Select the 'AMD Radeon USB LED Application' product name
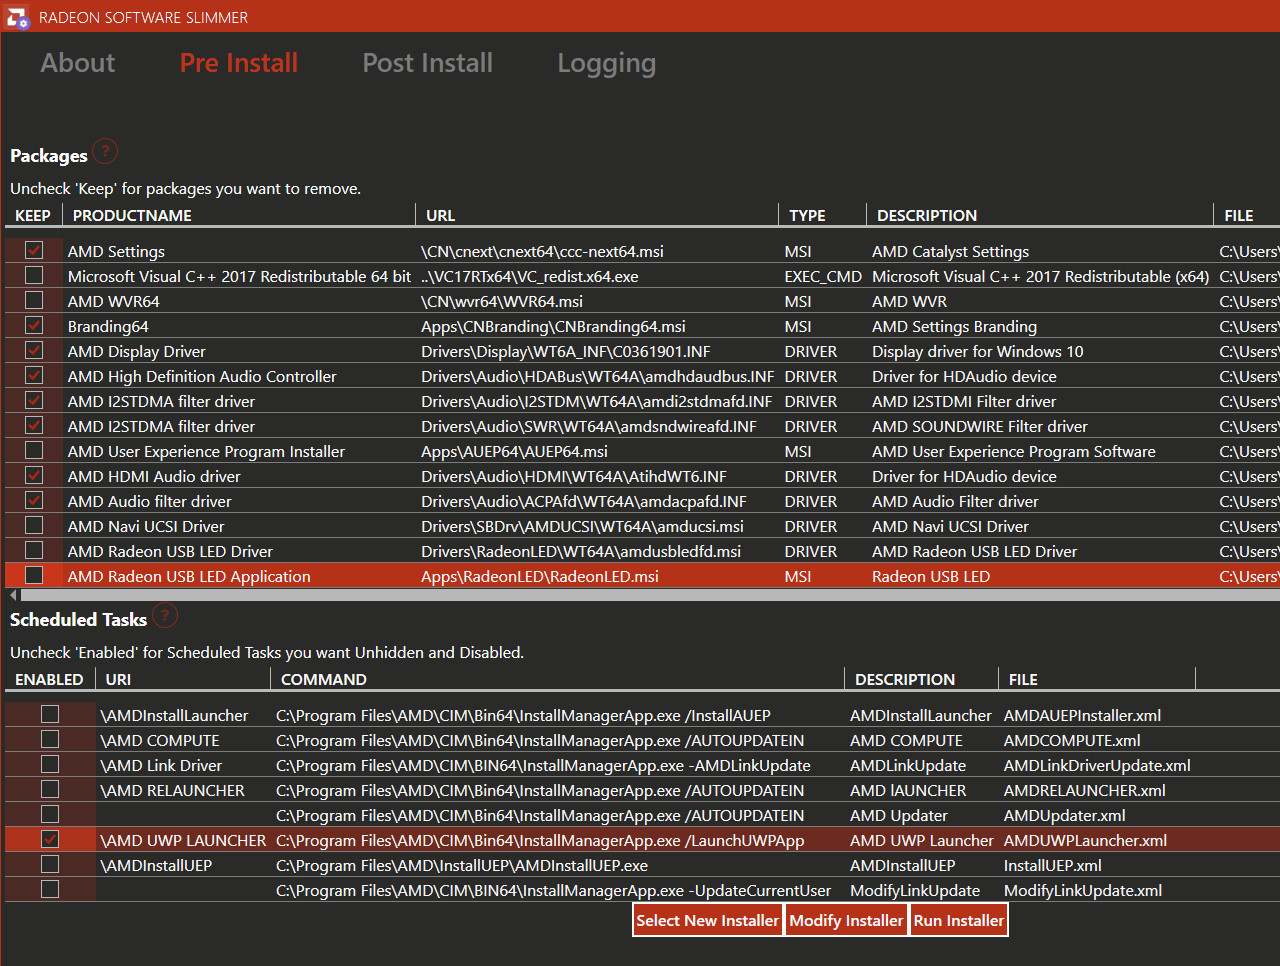This screenshot has width=1280, height=966. 189,576
